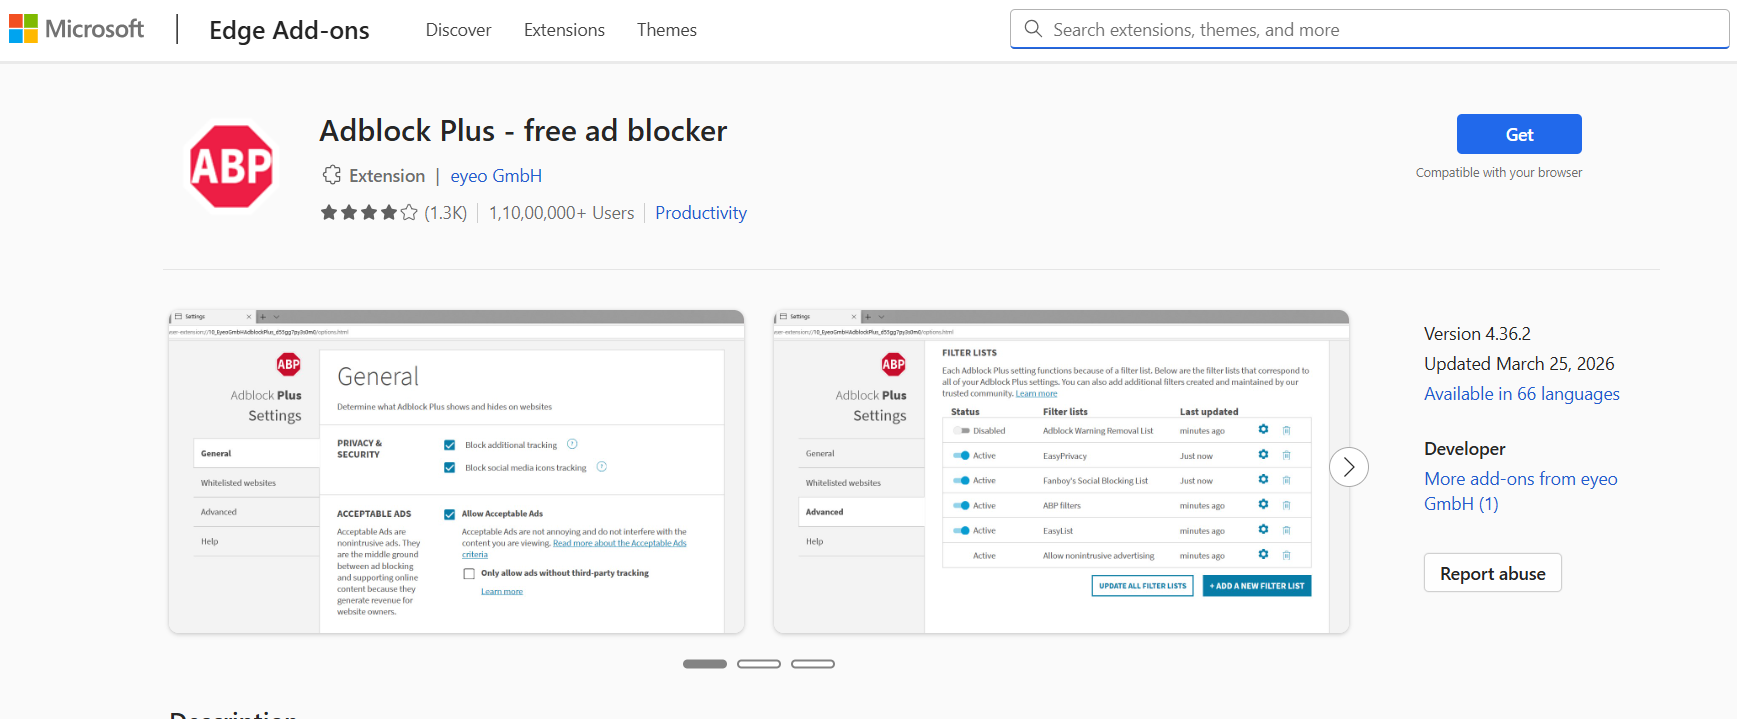Screen dimensions: 1737x719
Task: Click the (1.3K) ratings count
Action: pos(446,213)
